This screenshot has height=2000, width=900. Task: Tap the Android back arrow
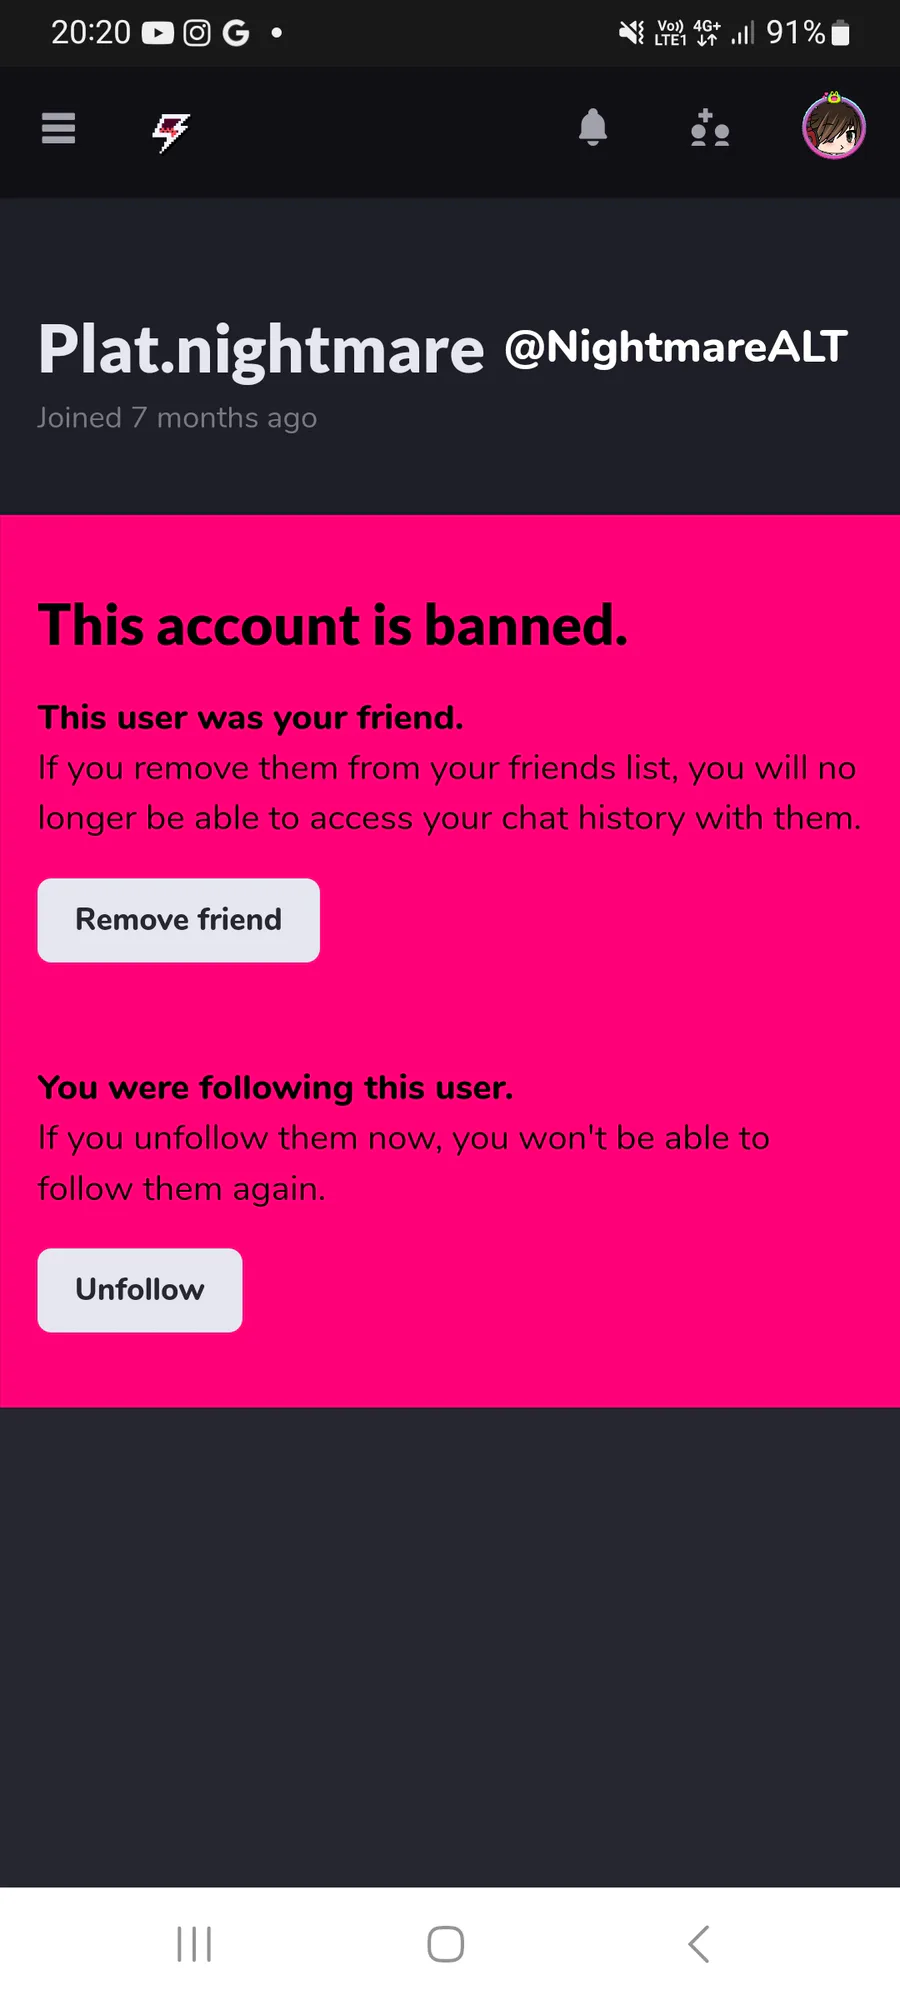[x=699, y=1944]
